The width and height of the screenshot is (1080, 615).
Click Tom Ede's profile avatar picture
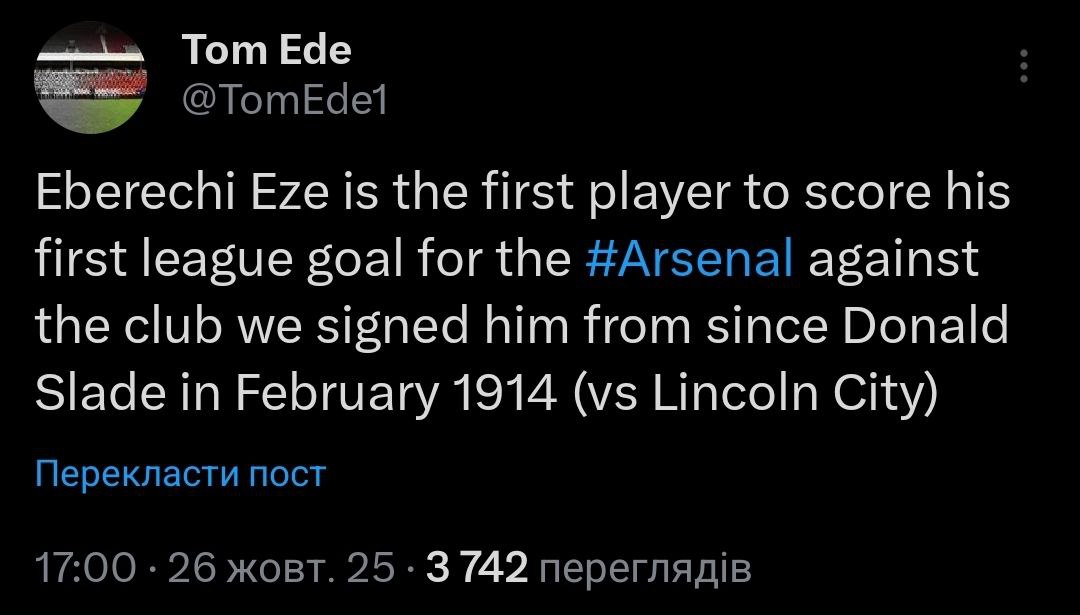[91, 77]
